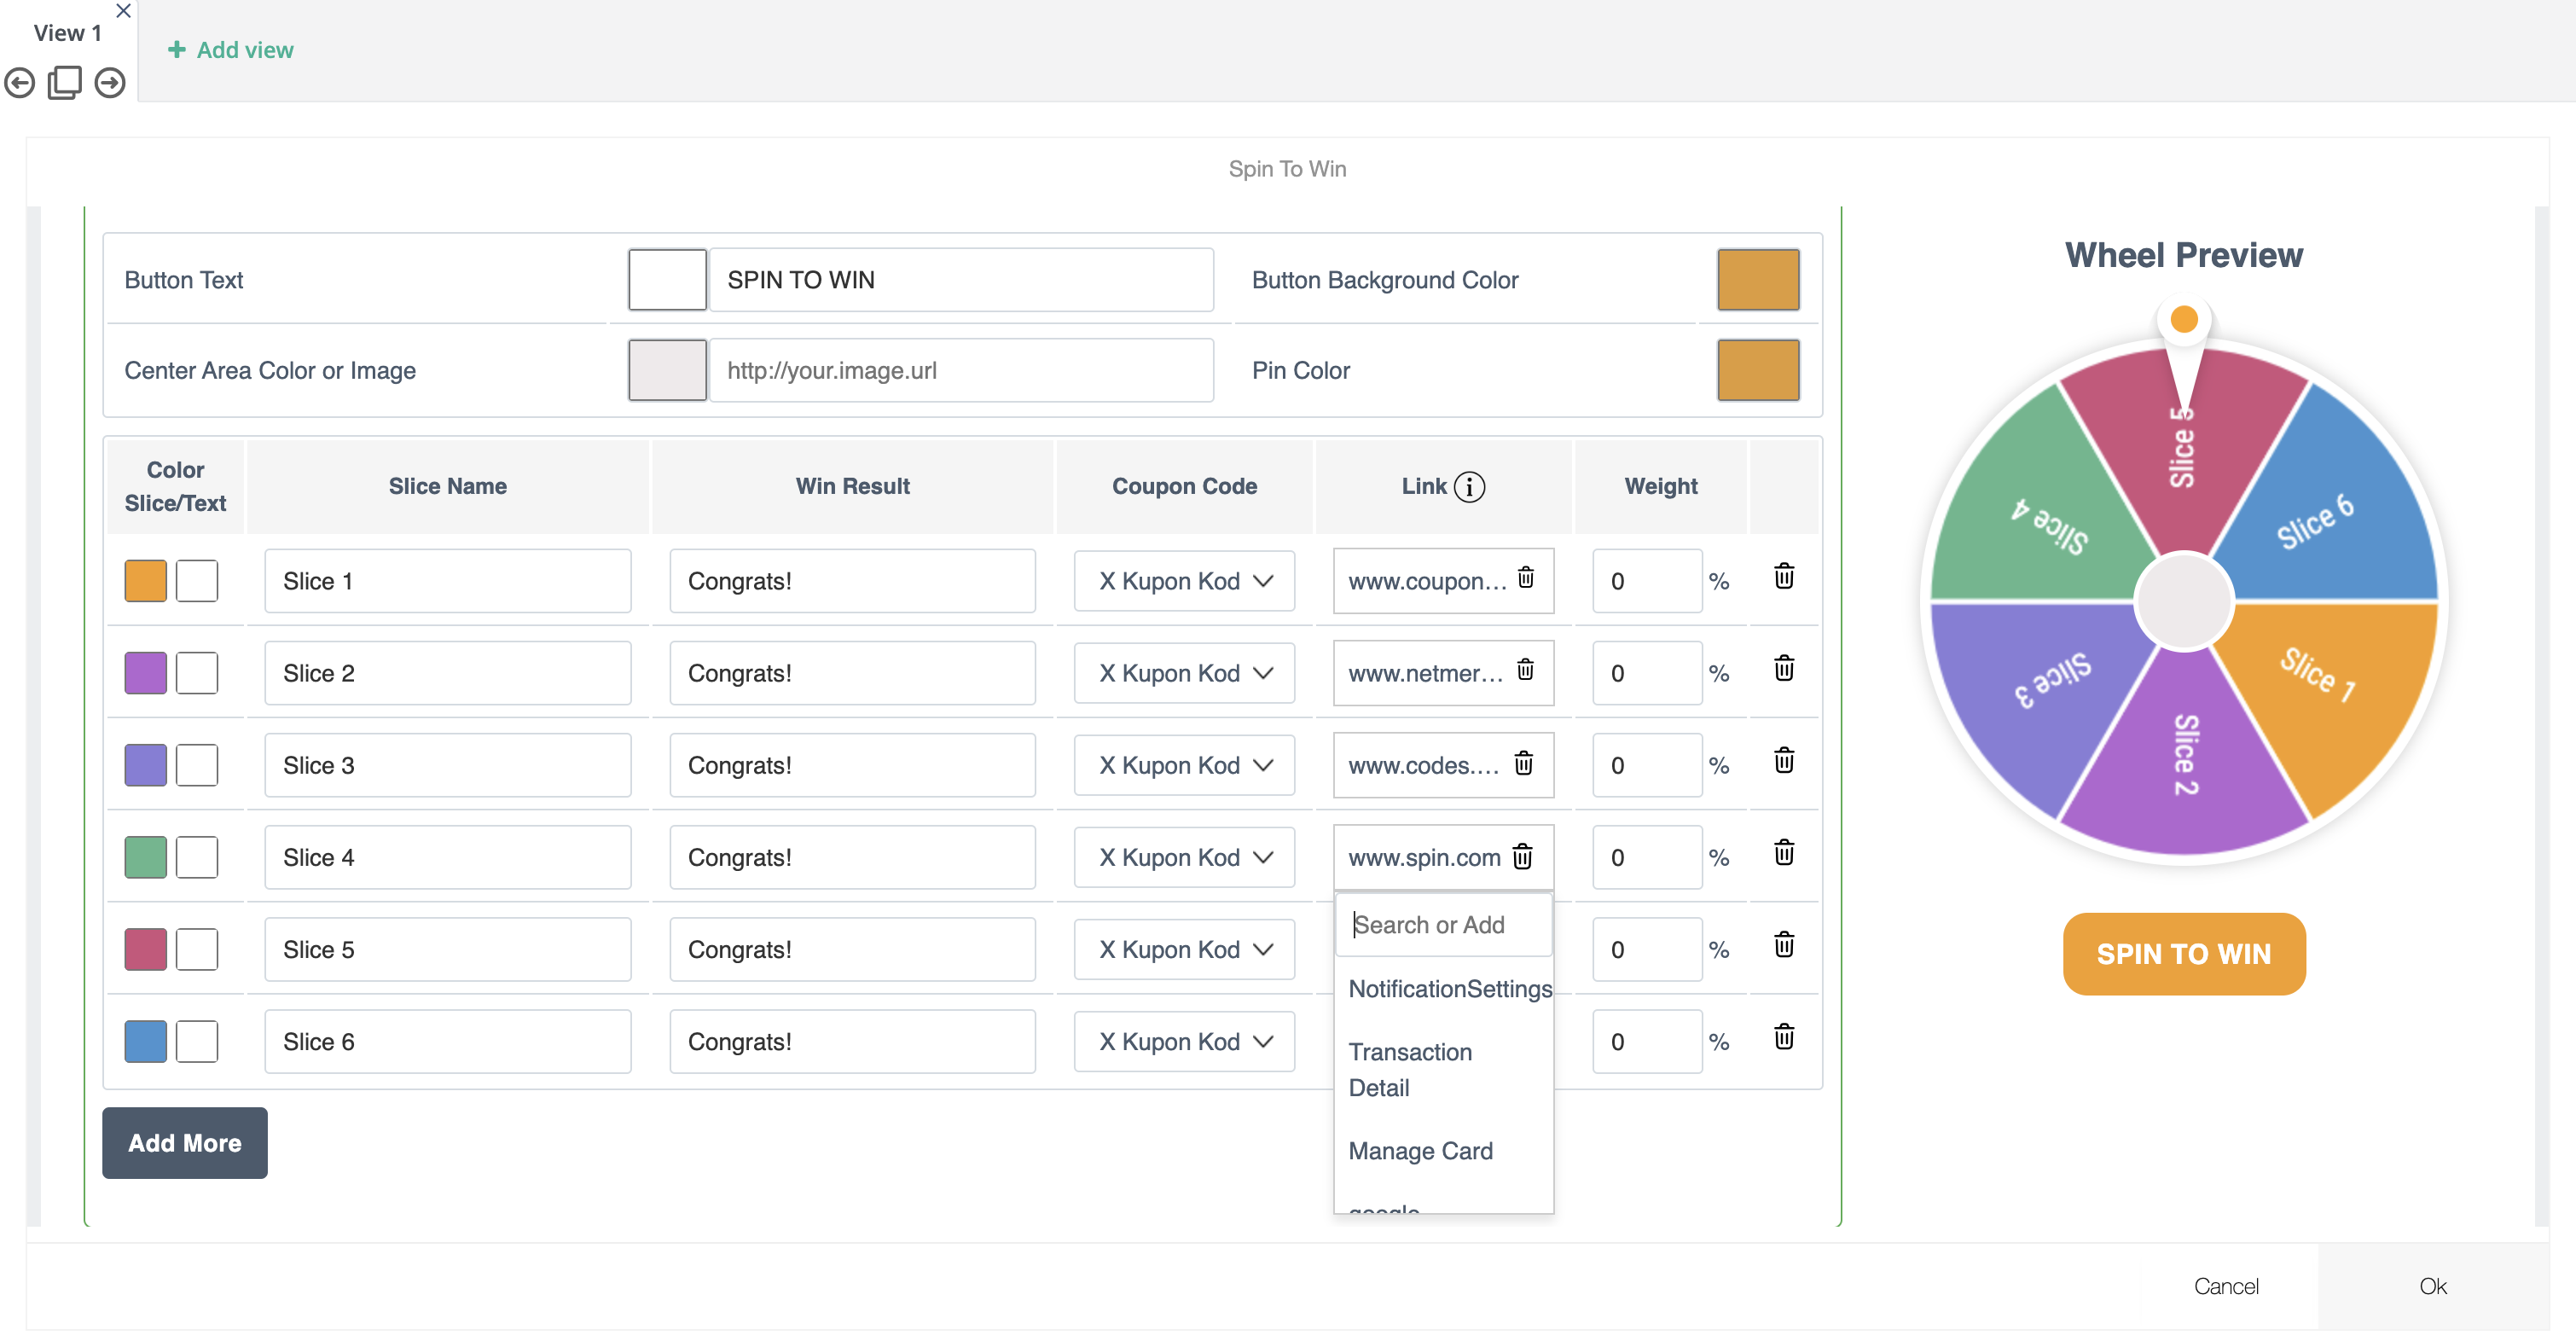Click the Slice 6 weight field
This screenshot has height=1341, width=2576.
click(x=1647, y=1041)
